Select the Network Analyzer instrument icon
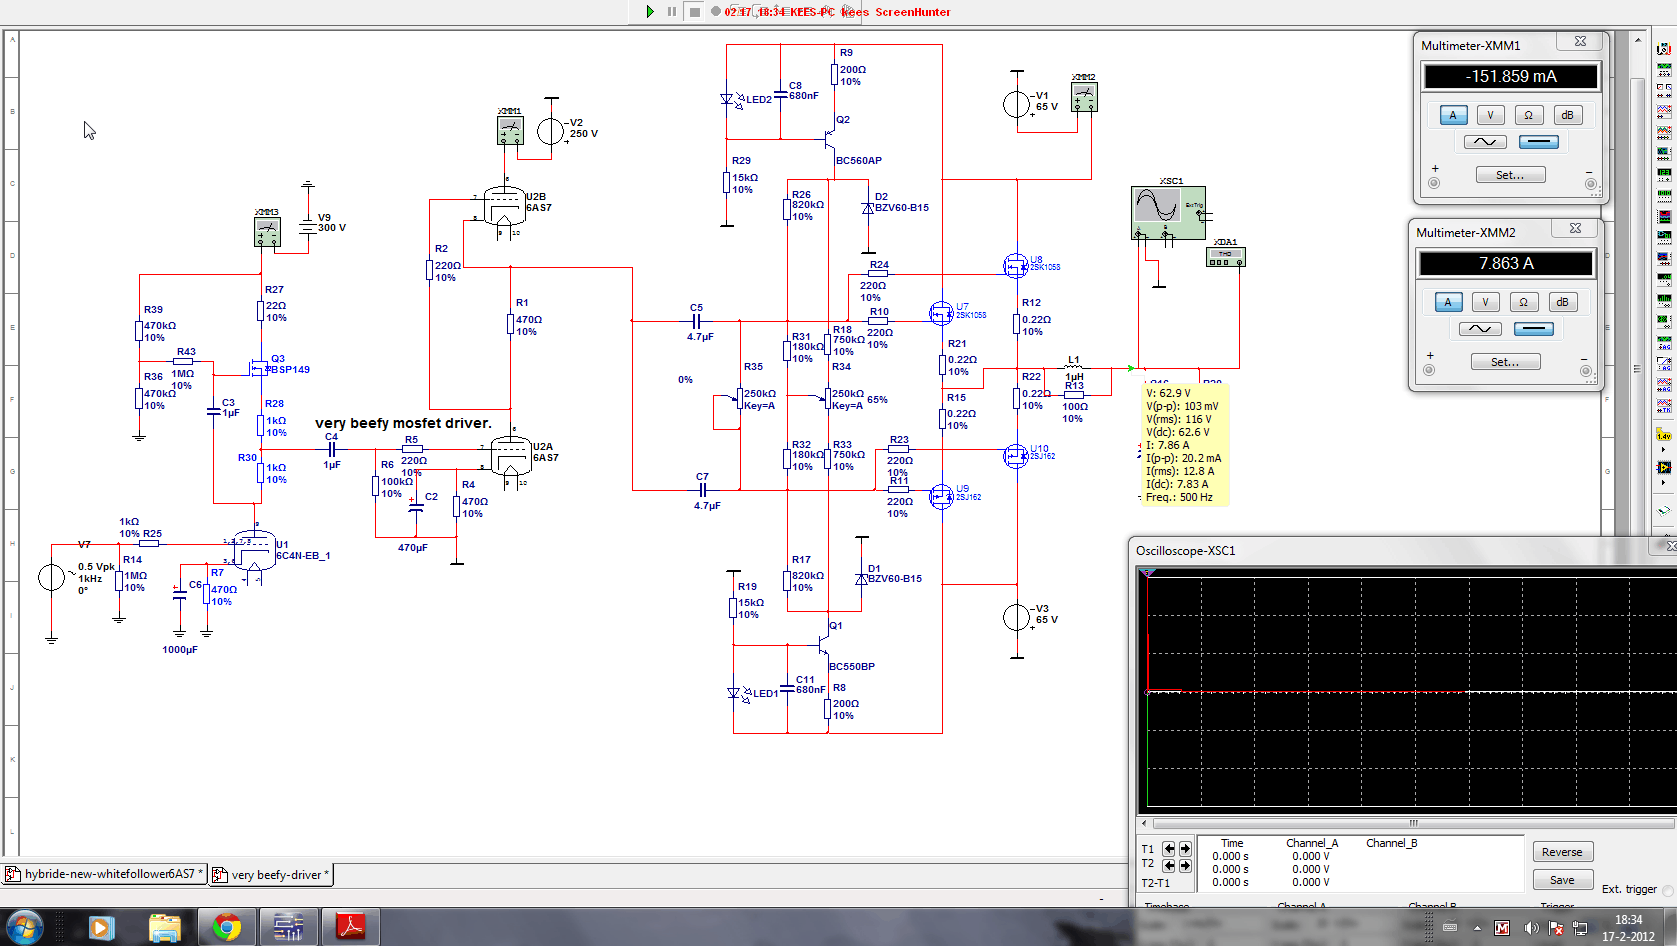 point(1664,322)
